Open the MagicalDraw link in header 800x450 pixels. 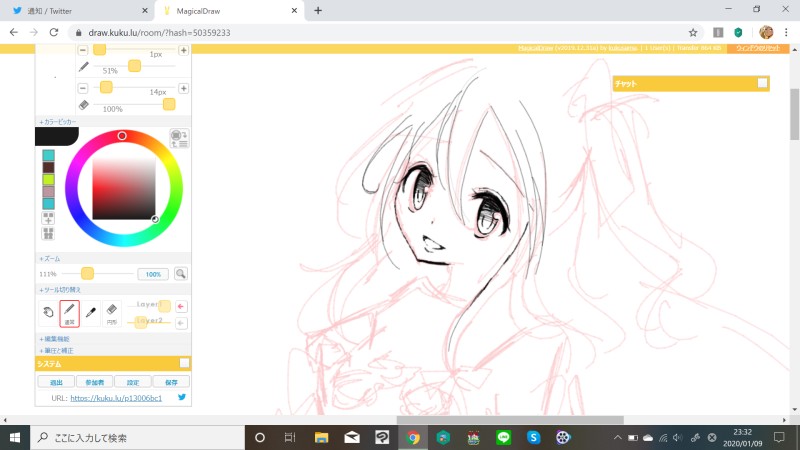pos(536,48)
